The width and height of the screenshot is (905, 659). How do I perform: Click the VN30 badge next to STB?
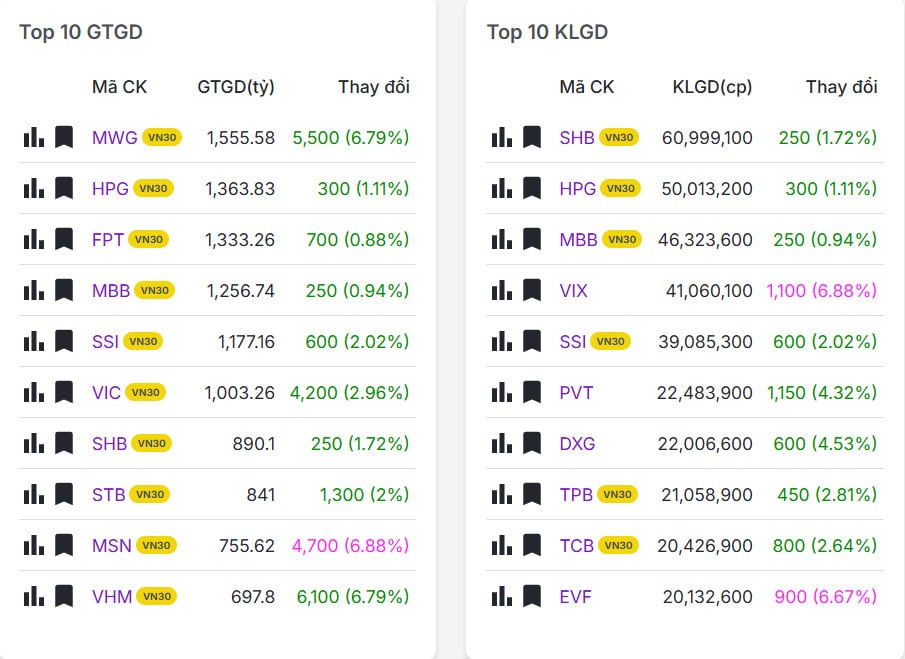pyautogui.click(x=149, y=494)
